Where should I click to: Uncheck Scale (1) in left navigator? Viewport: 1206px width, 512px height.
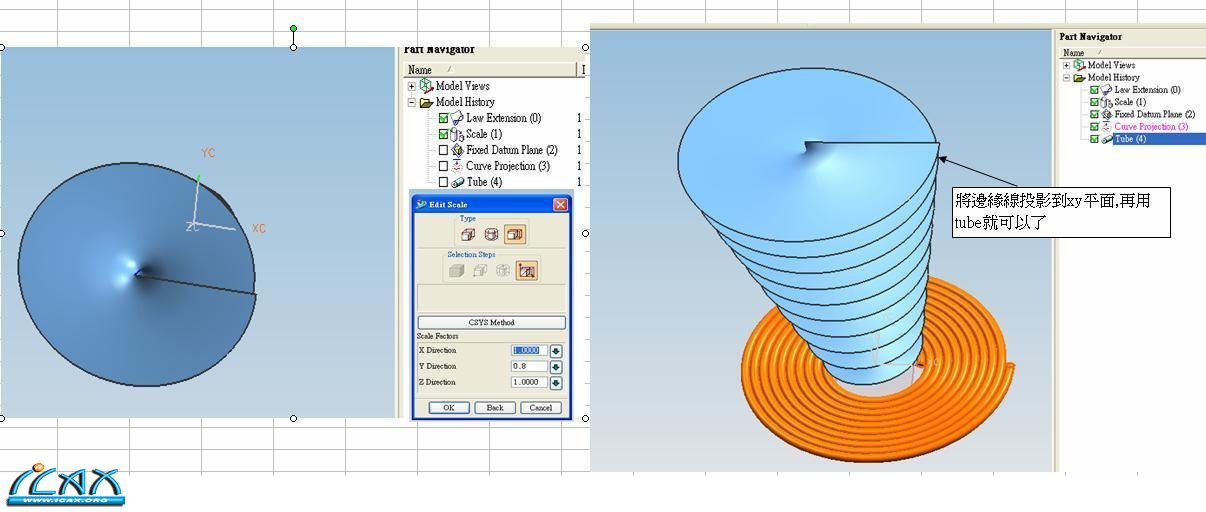pyautogui.click(x=443, y=134)
